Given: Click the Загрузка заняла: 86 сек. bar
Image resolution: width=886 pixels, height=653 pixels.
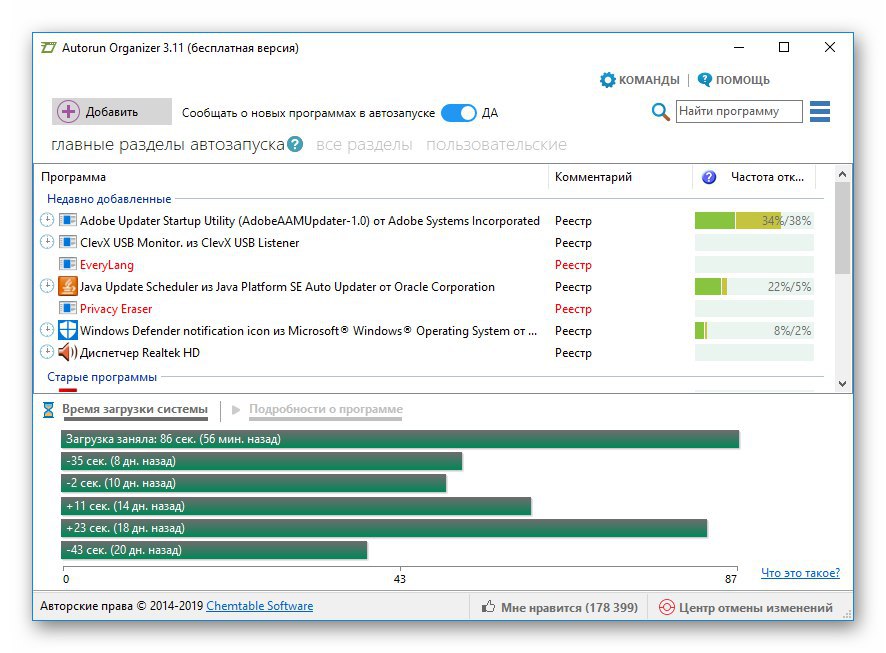Looking at the screenshot, I should 400,439.
